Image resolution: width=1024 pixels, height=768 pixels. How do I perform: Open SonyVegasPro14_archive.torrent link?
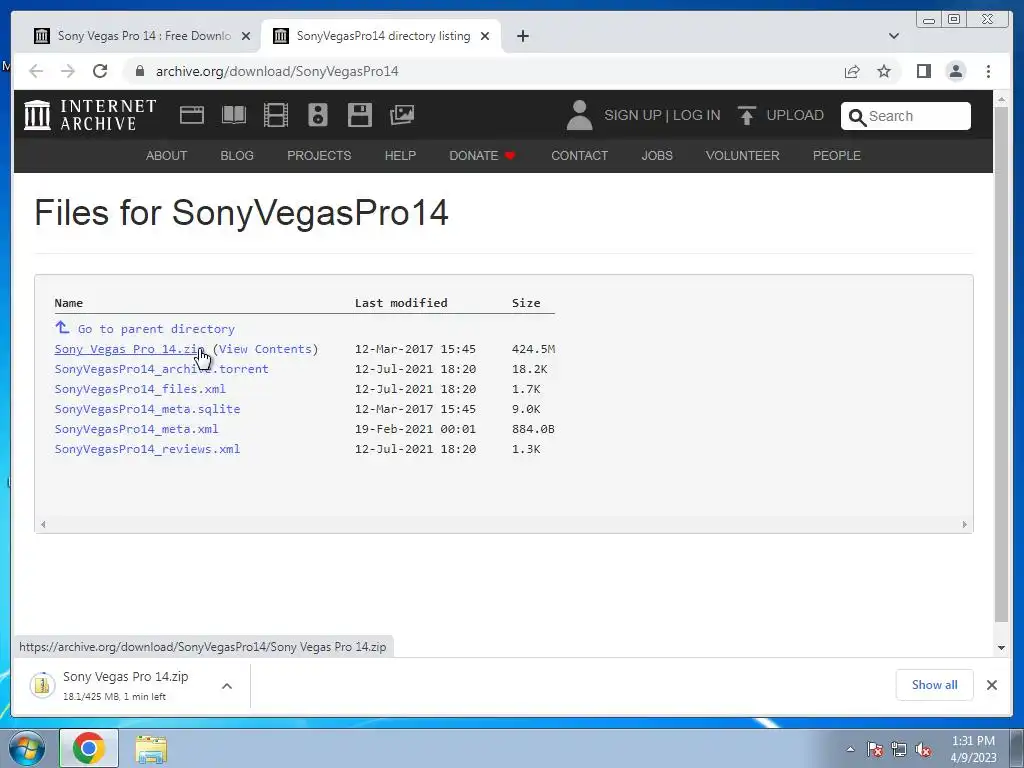161,369
